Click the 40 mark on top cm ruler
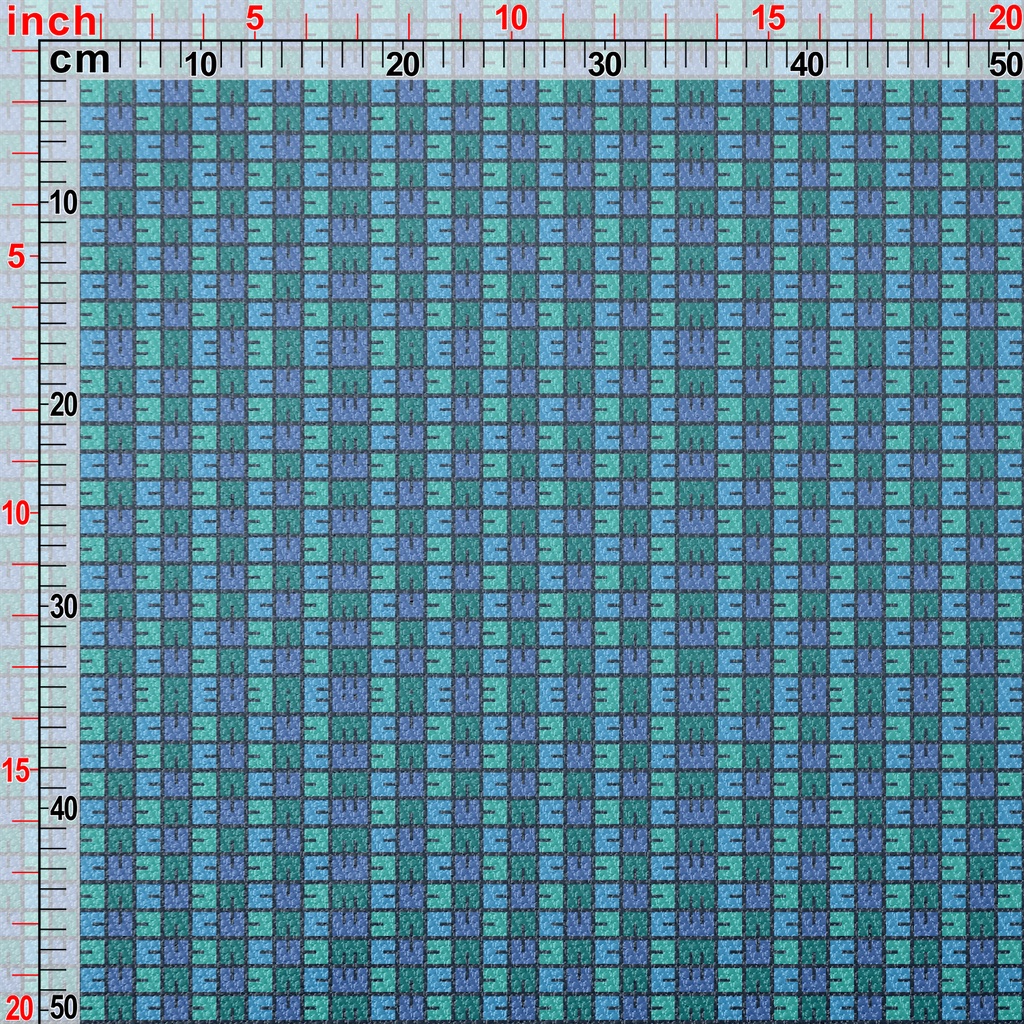The image size is (1024, 1024). (807, 65)
